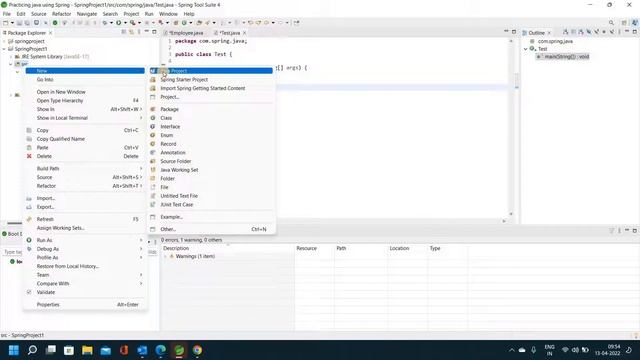
Task: Expand the Compare With submenu
Action: (x=85, y=284)
